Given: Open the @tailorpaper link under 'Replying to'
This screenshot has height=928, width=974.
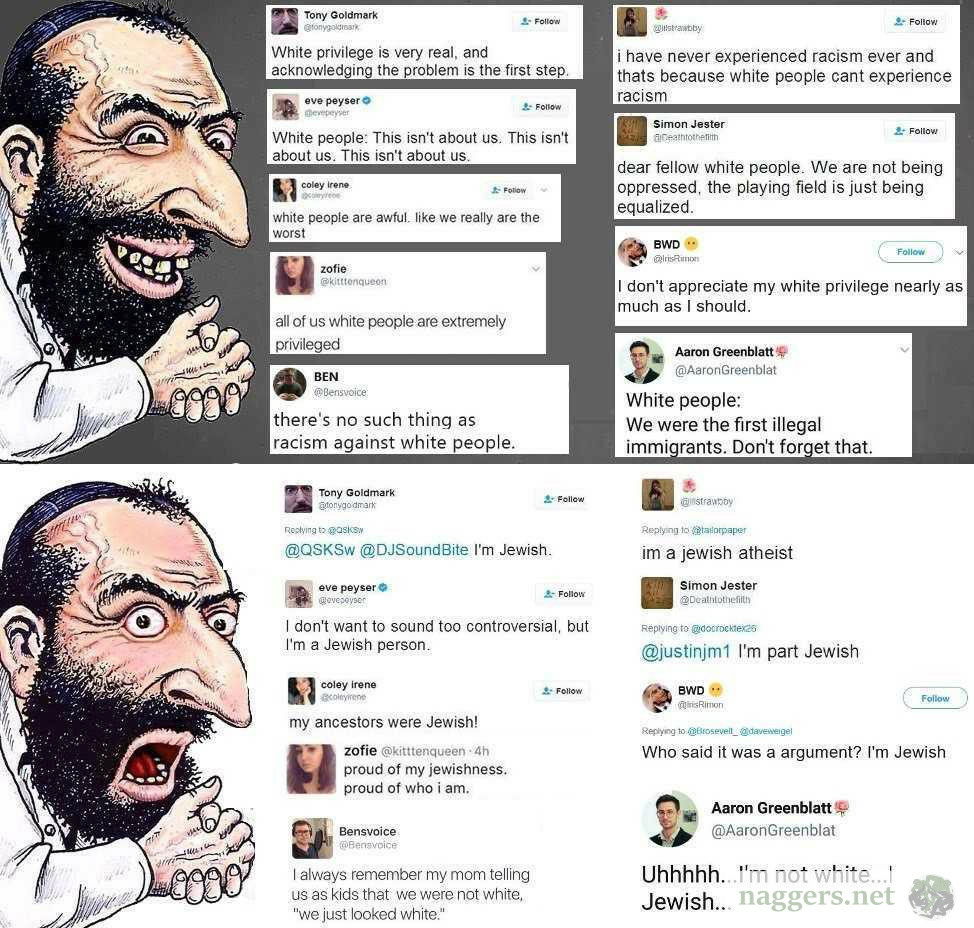Looking at the screenshot, I should (719, 530).
